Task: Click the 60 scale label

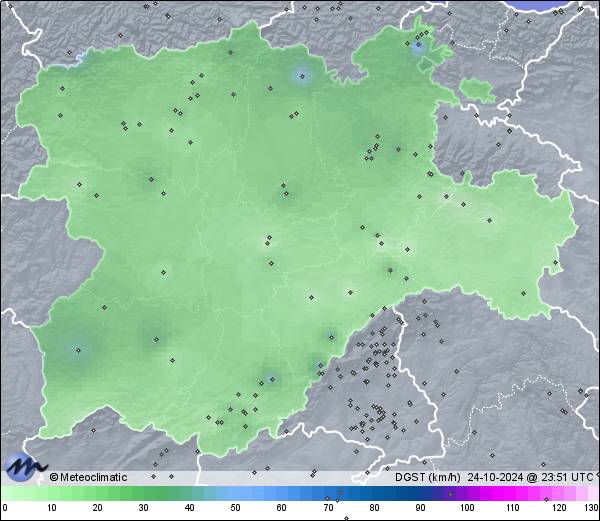Action: point(282,508)
